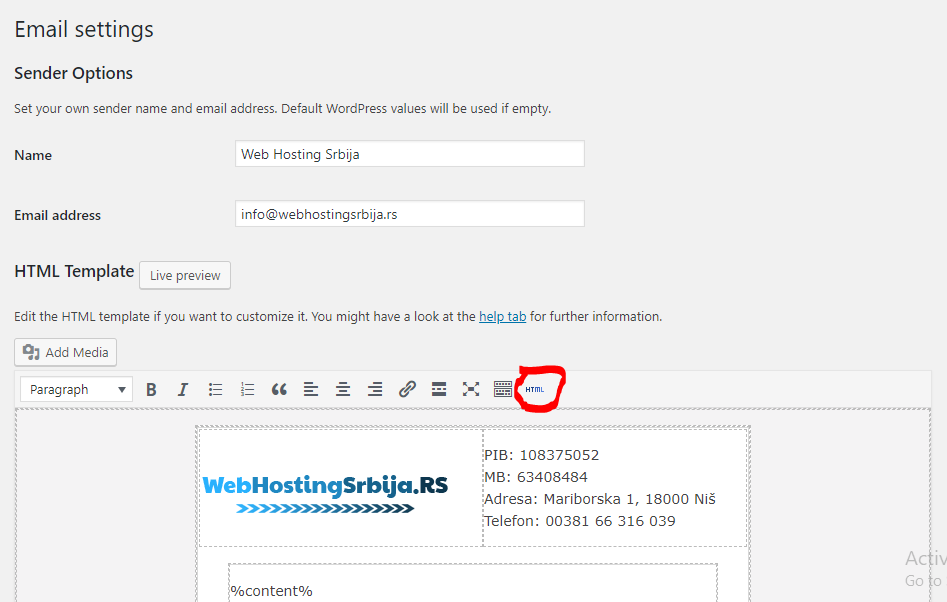Focus the sender Name input field
Screen dimensions: 947x602
tap(409, 154)
